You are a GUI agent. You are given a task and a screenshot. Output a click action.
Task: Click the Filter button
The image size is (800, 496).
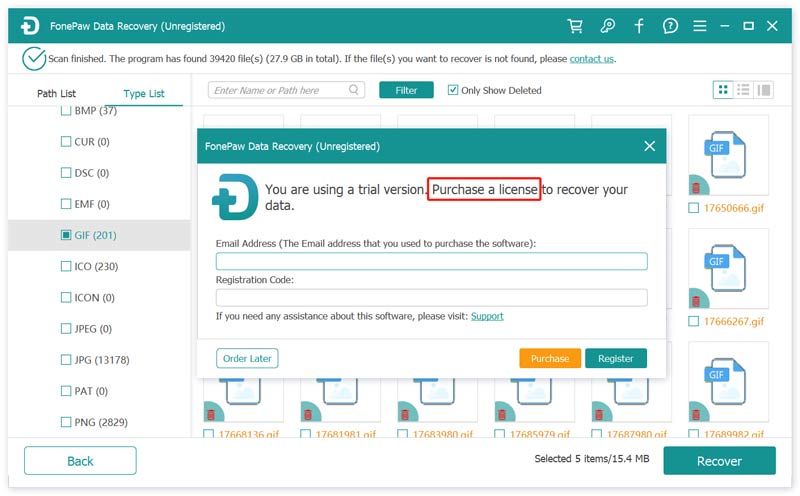pos(406,90)
